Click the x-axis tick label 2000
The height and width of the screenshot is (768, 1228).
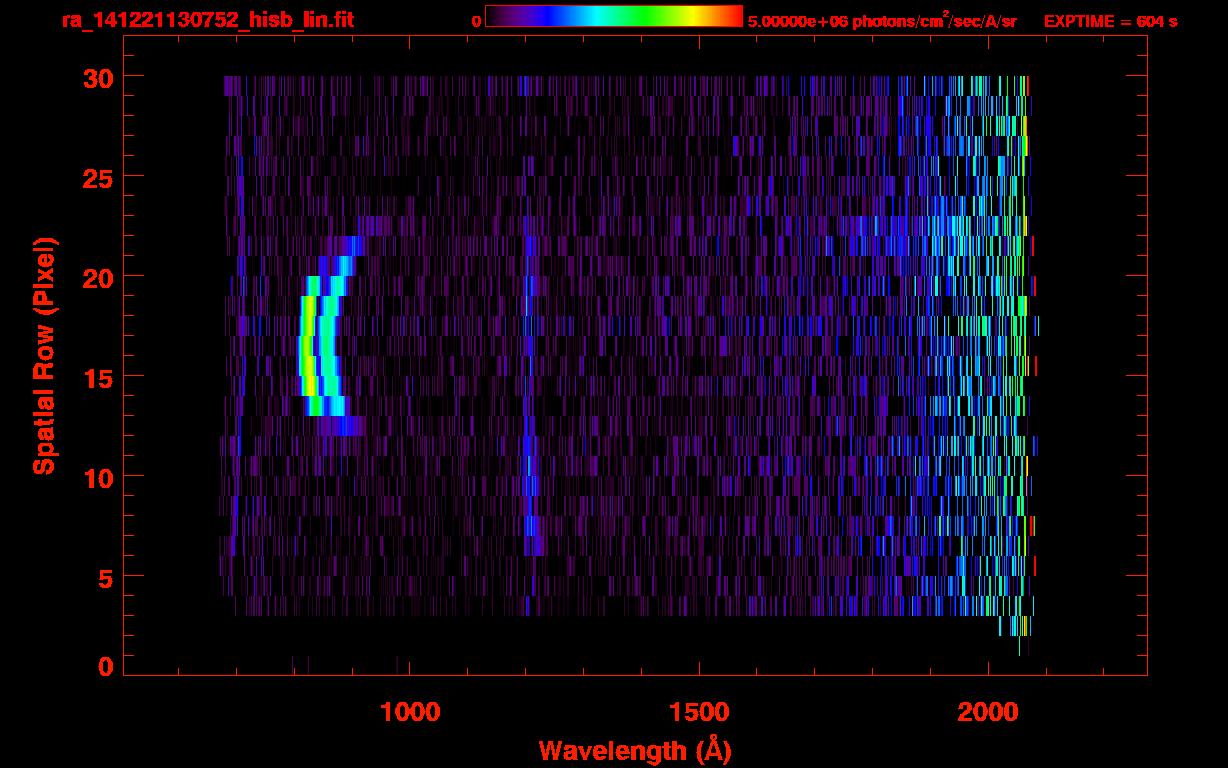tap(988, 712)
